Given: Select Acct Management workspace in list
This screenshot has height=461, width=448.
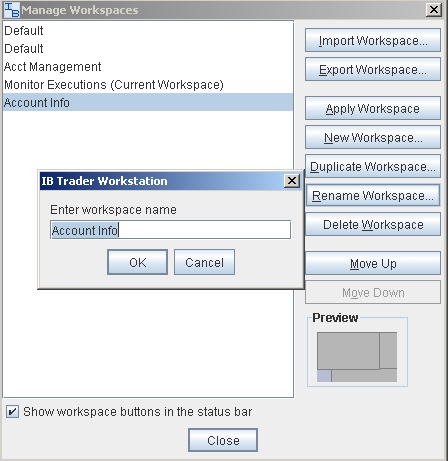Looking at the screenshot, I should [x=148, y=67].
